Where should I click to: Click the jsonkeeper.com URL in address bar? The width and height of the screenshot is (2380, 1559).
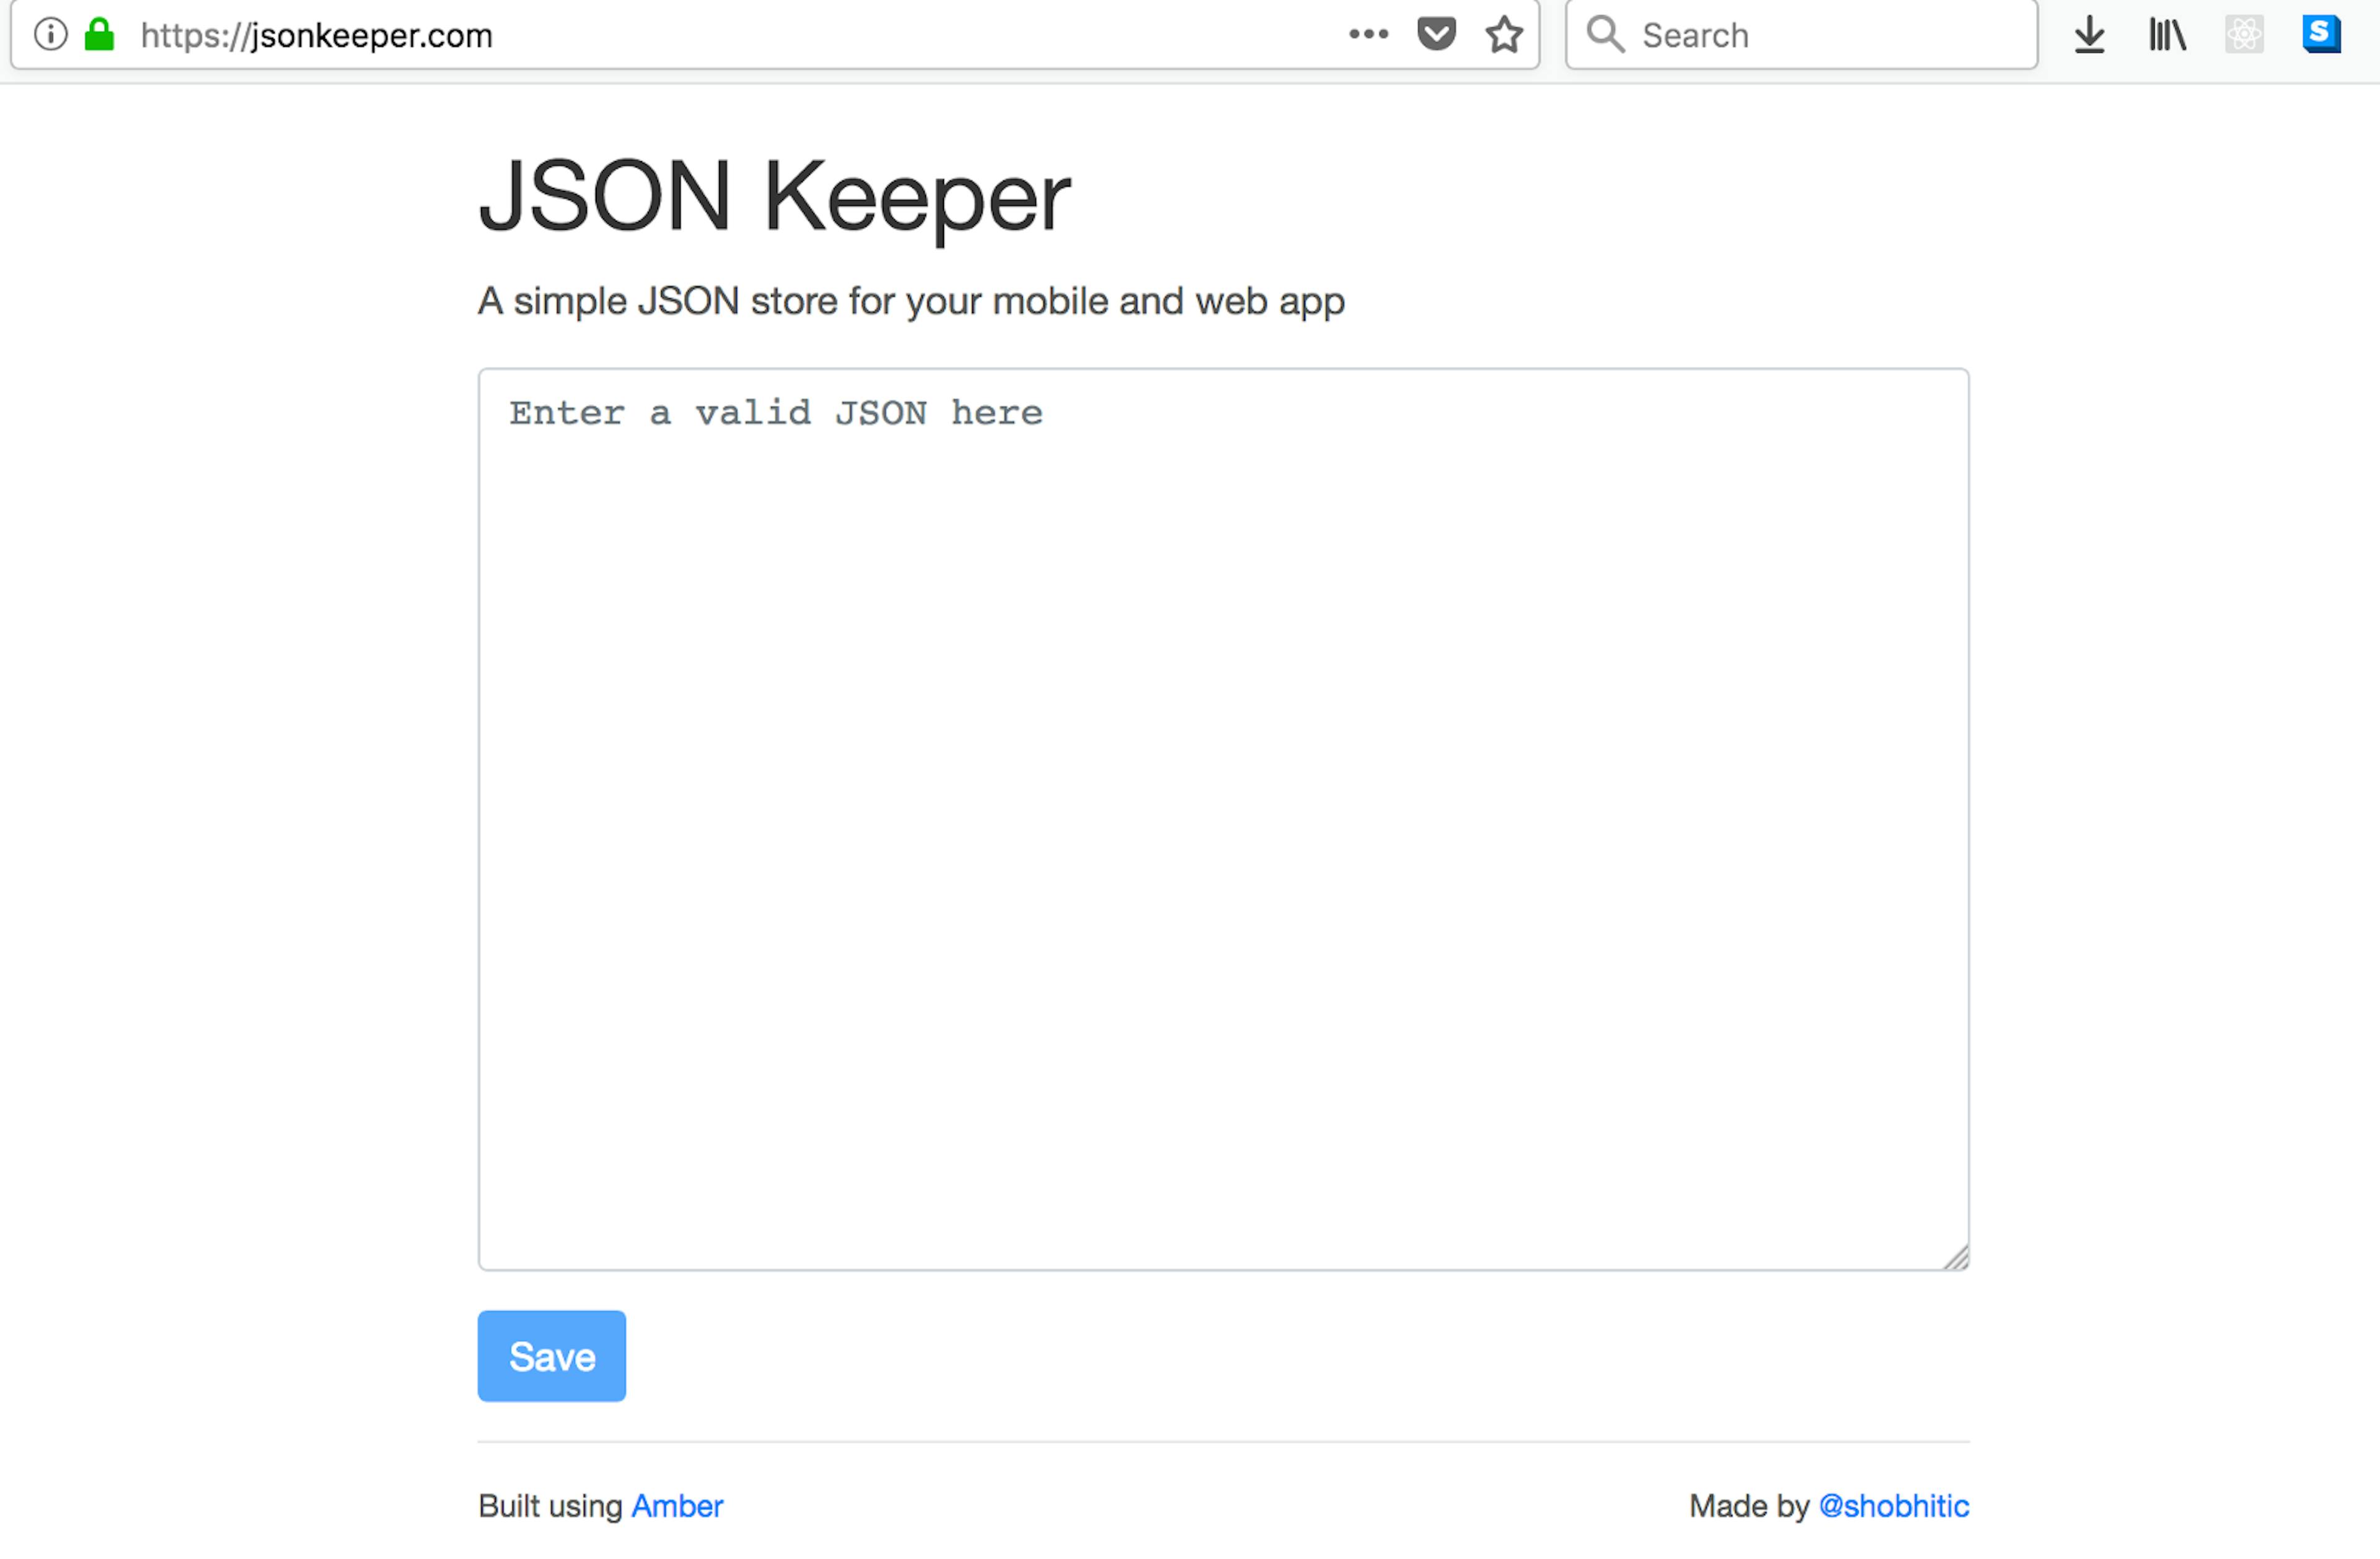(316, 36)
